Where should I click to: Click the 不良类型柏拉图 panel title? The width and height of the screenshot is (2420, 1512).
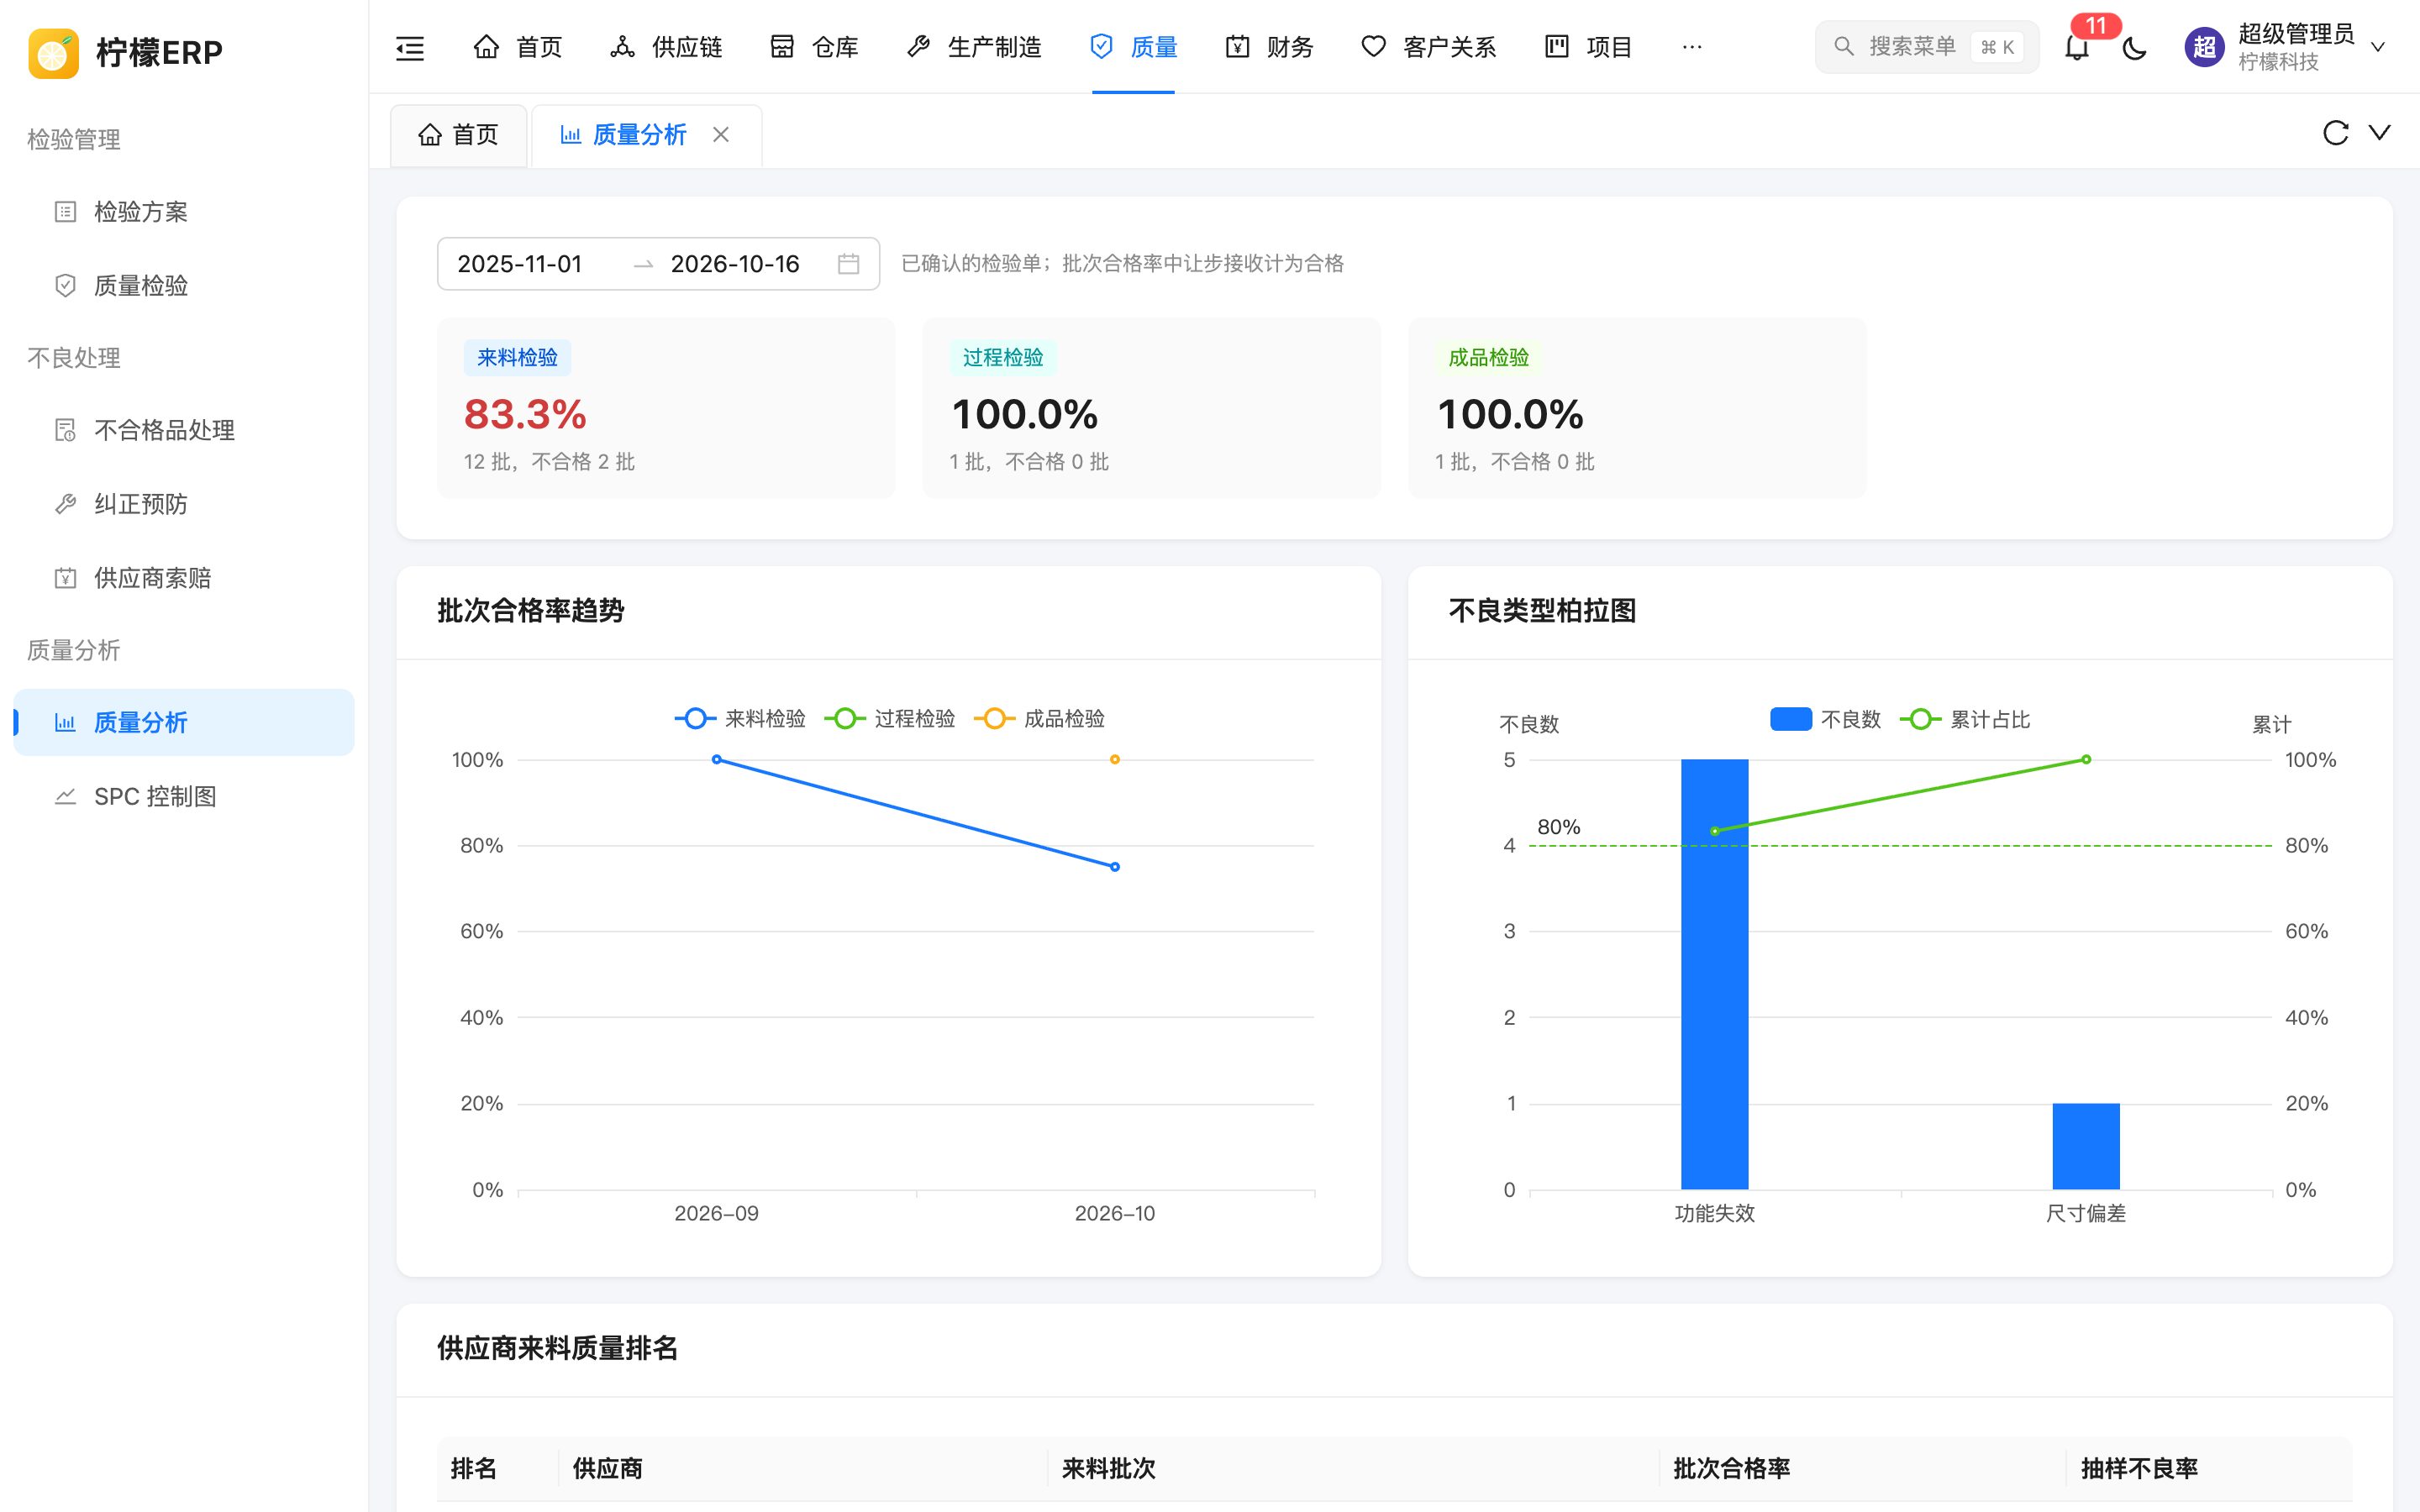tap(1542, 610)
